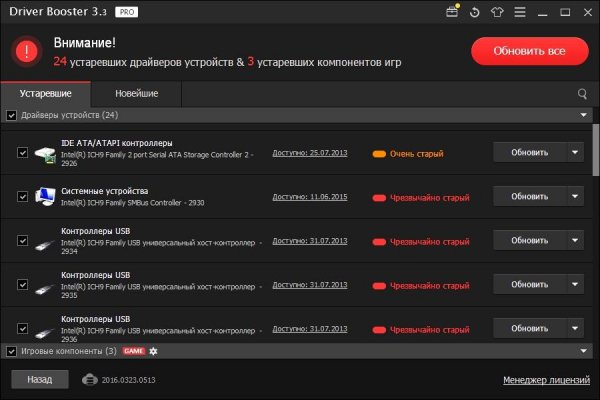Expand the Игровые компоненты section arrow

(x=583, y=351)
